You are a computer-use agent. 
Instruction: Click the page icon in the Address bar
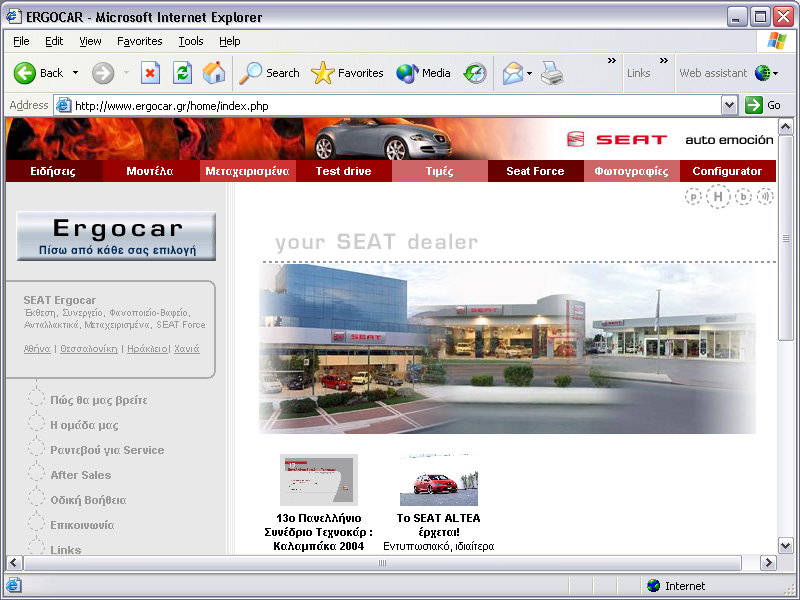63,106
